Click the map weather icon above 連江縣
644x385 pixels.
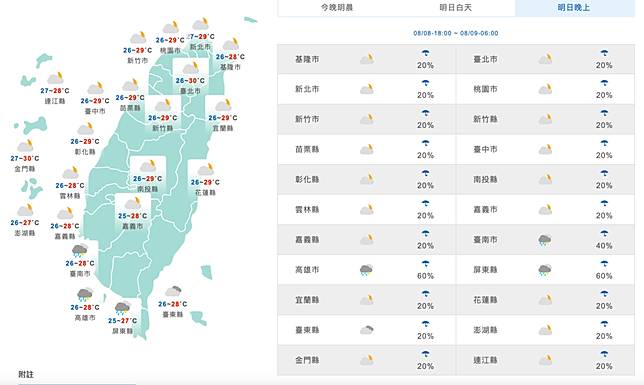55,78
